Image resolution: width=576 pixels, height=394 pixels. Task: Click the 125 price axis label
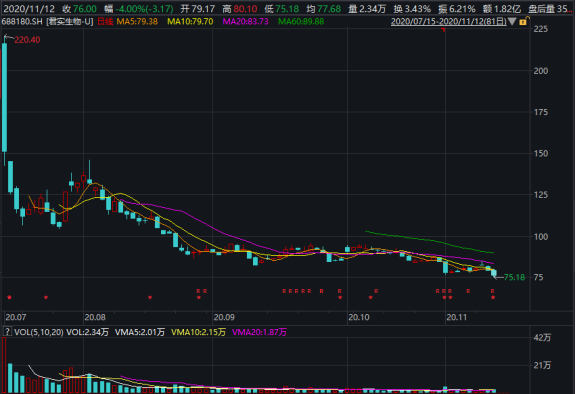click(x=540, y=195)
